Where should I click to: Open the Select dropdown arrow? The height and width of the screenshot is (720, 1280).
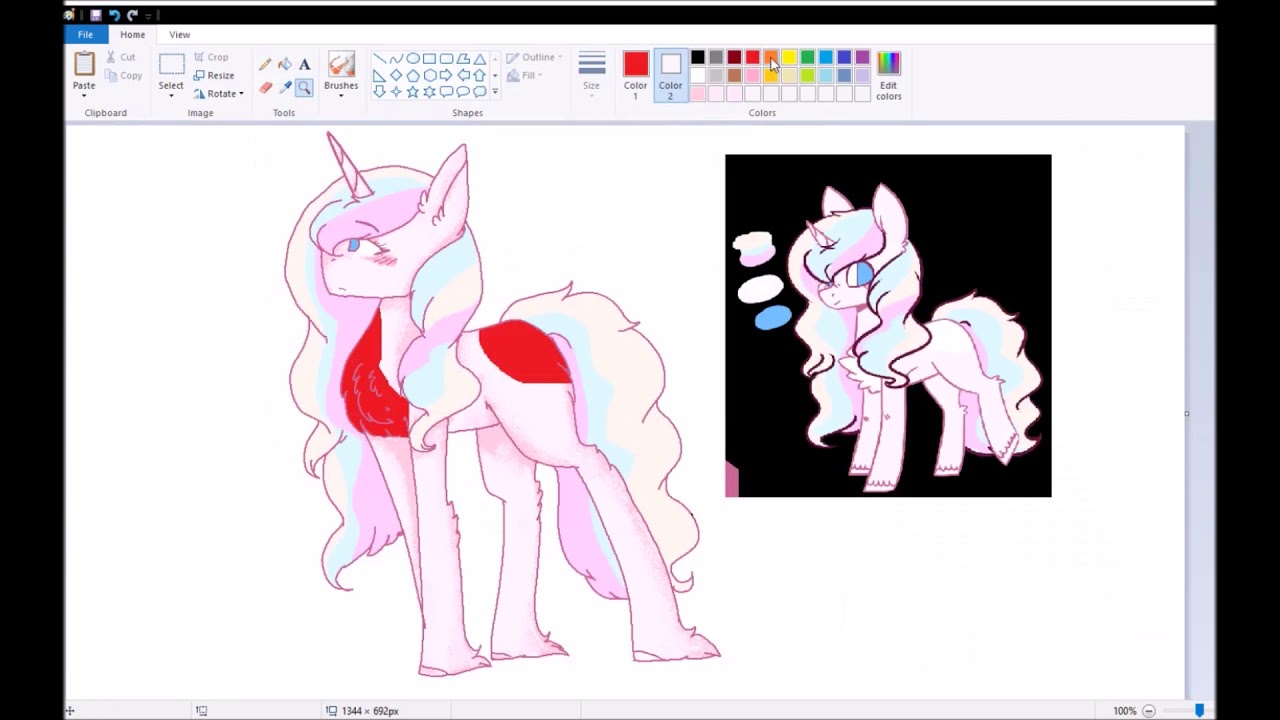pyautogui.click(x=171, y=95)
